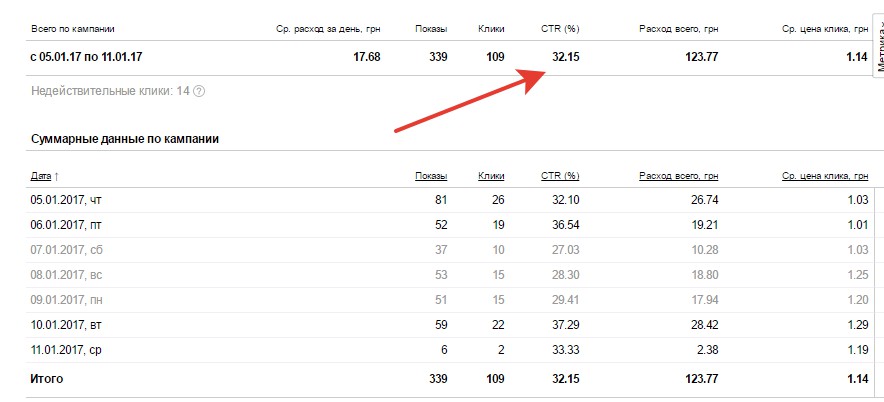Sort table by Дата column header

tap(41, 176)
